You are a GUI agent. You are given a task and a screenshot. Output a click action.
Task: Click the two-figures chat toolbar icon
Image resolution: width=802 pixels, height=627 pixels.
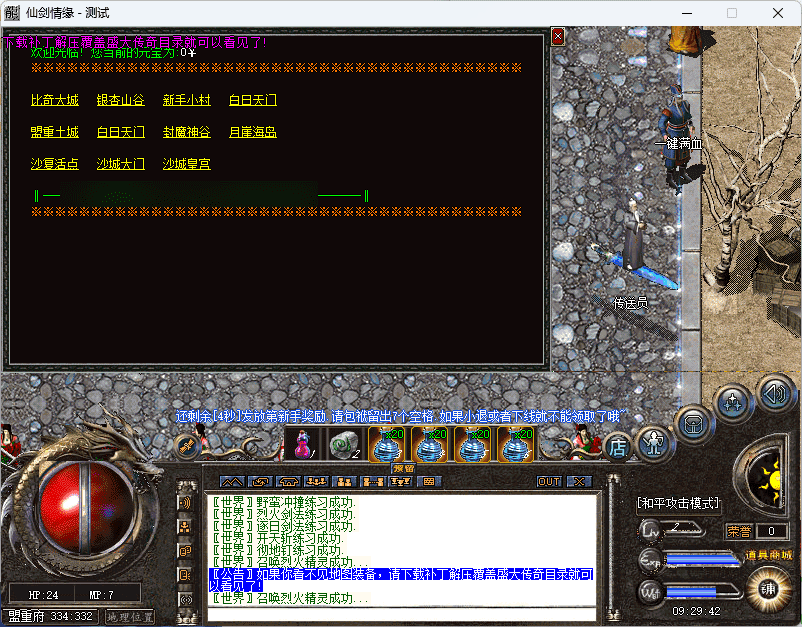[x=344, y=482]
